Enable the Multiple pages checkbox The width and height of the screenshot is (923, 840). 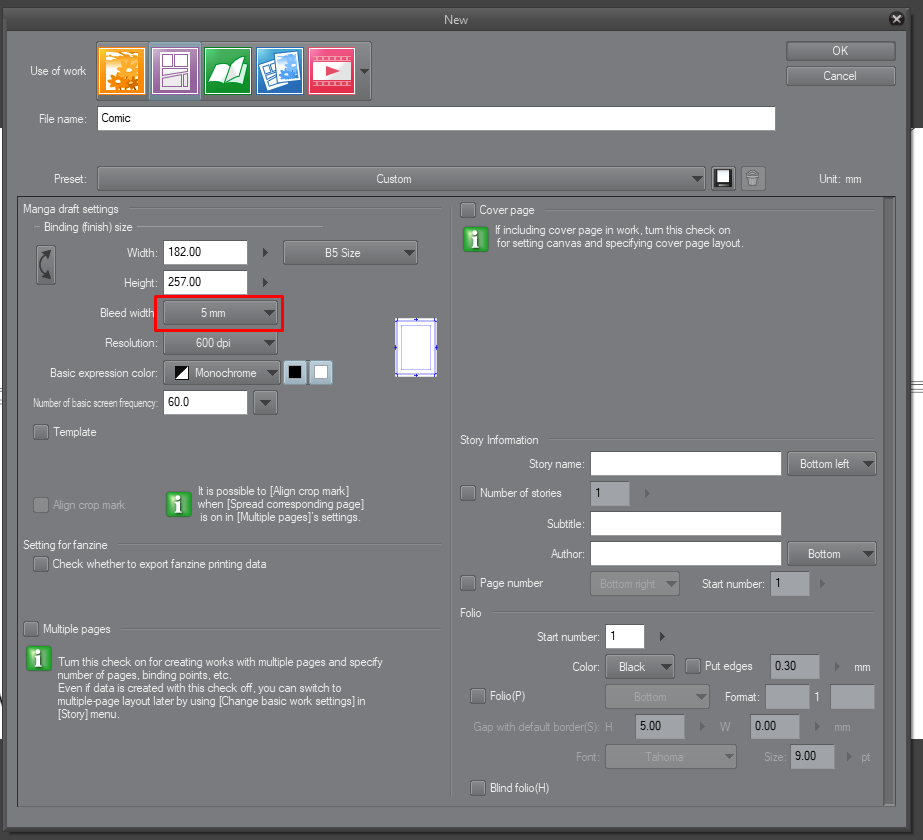click(x=31, y=629)
